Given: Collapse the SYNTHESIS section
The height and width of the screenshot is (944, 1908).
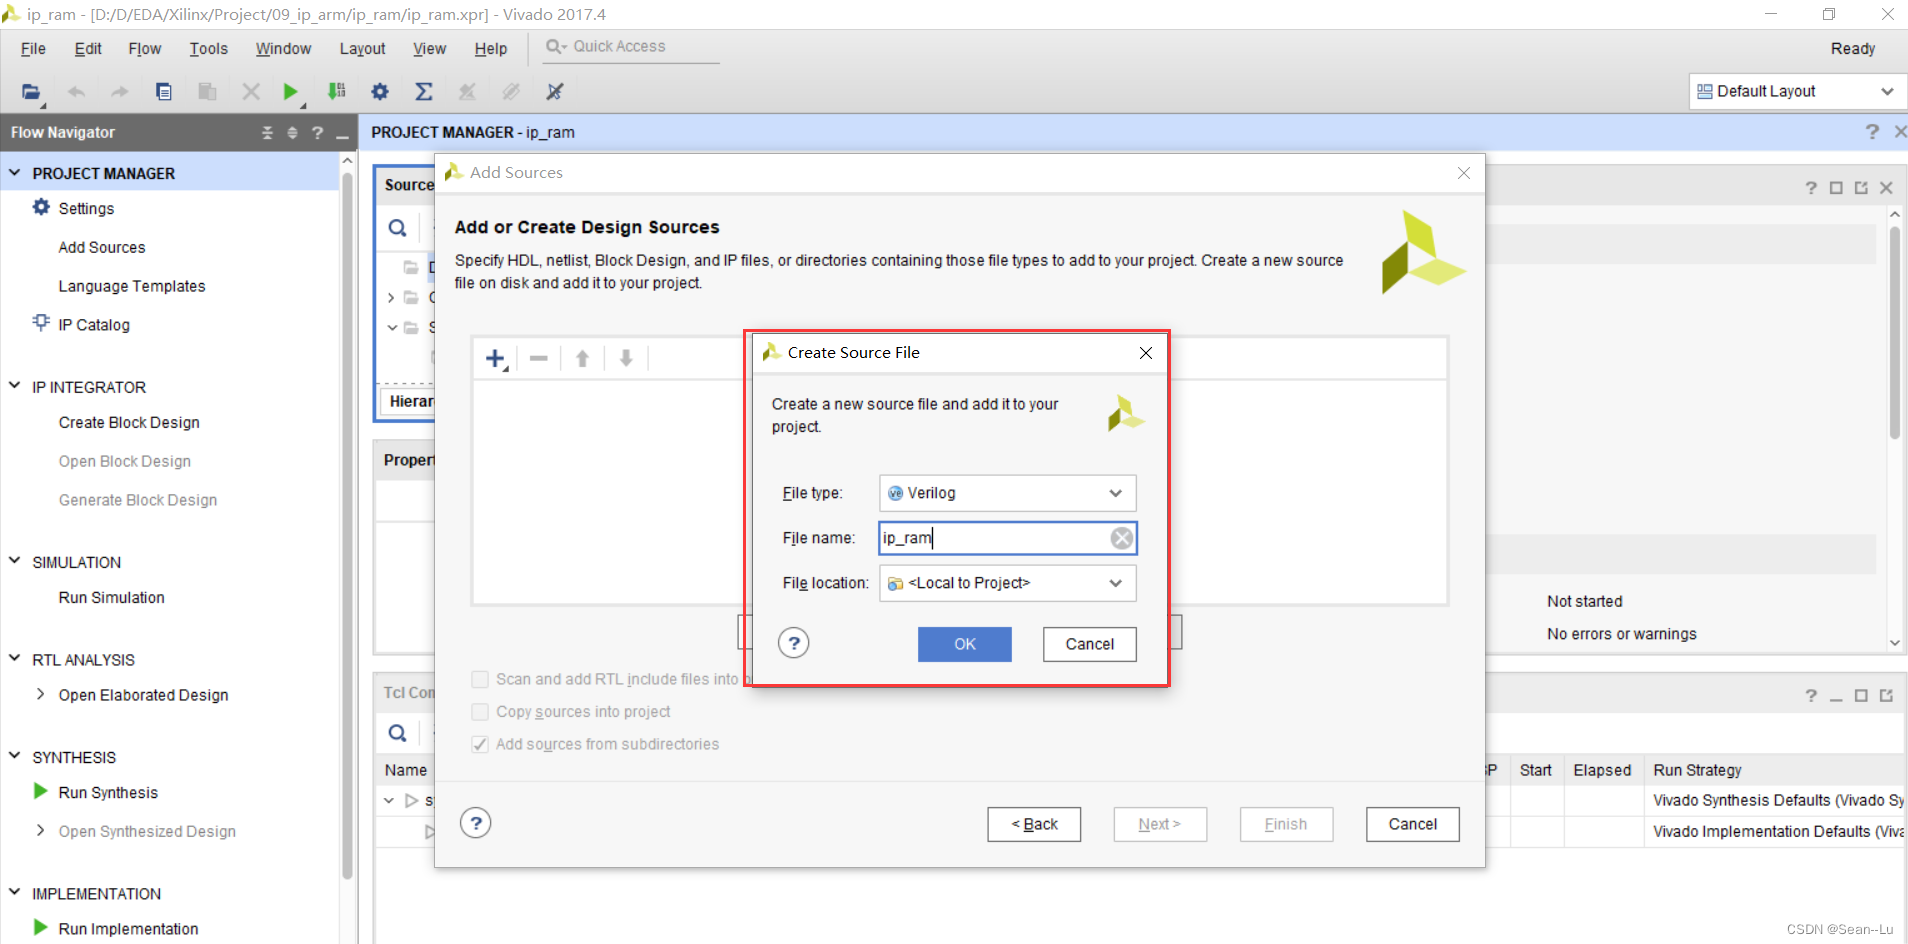Looking at the screenshot, I should [15, 756].
